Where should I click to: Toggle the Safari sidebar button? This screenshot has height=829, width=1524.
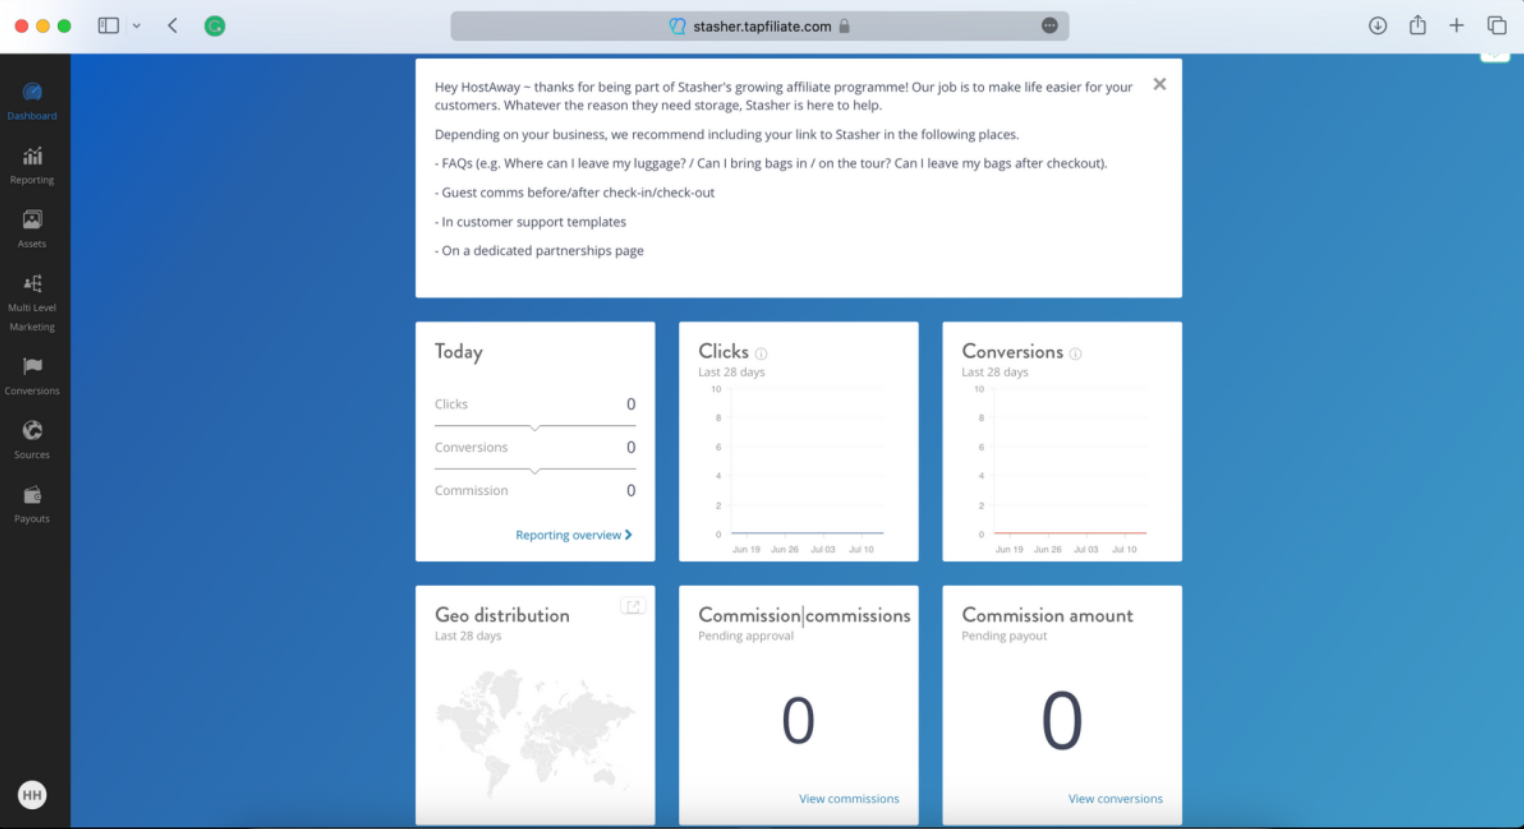(x=108, y=26)
